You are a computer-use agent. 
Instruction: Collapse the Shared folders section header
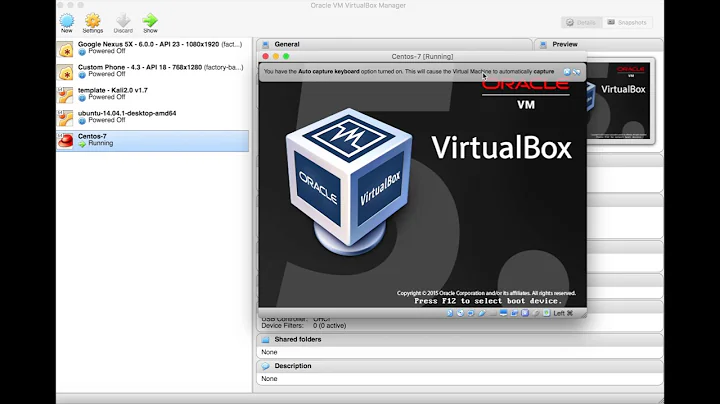click(x=460, y=340)
